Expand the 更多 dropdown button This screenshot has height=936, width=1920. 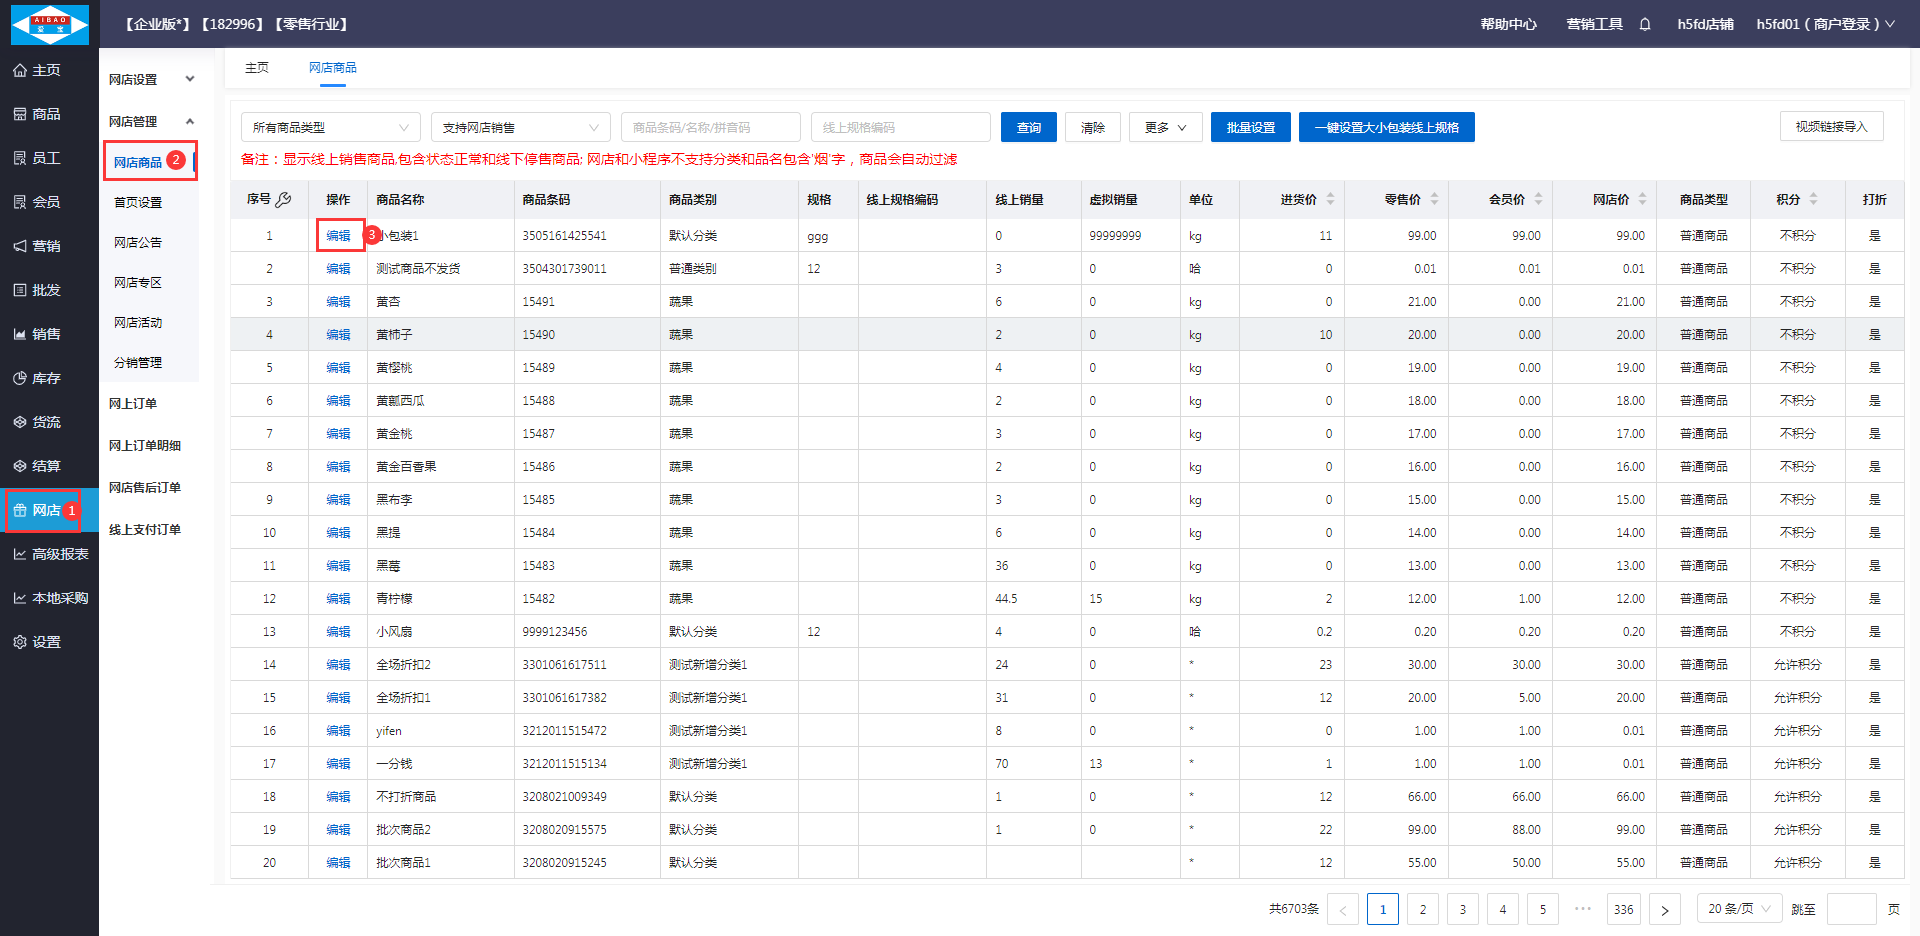[x=1165, y=128]
